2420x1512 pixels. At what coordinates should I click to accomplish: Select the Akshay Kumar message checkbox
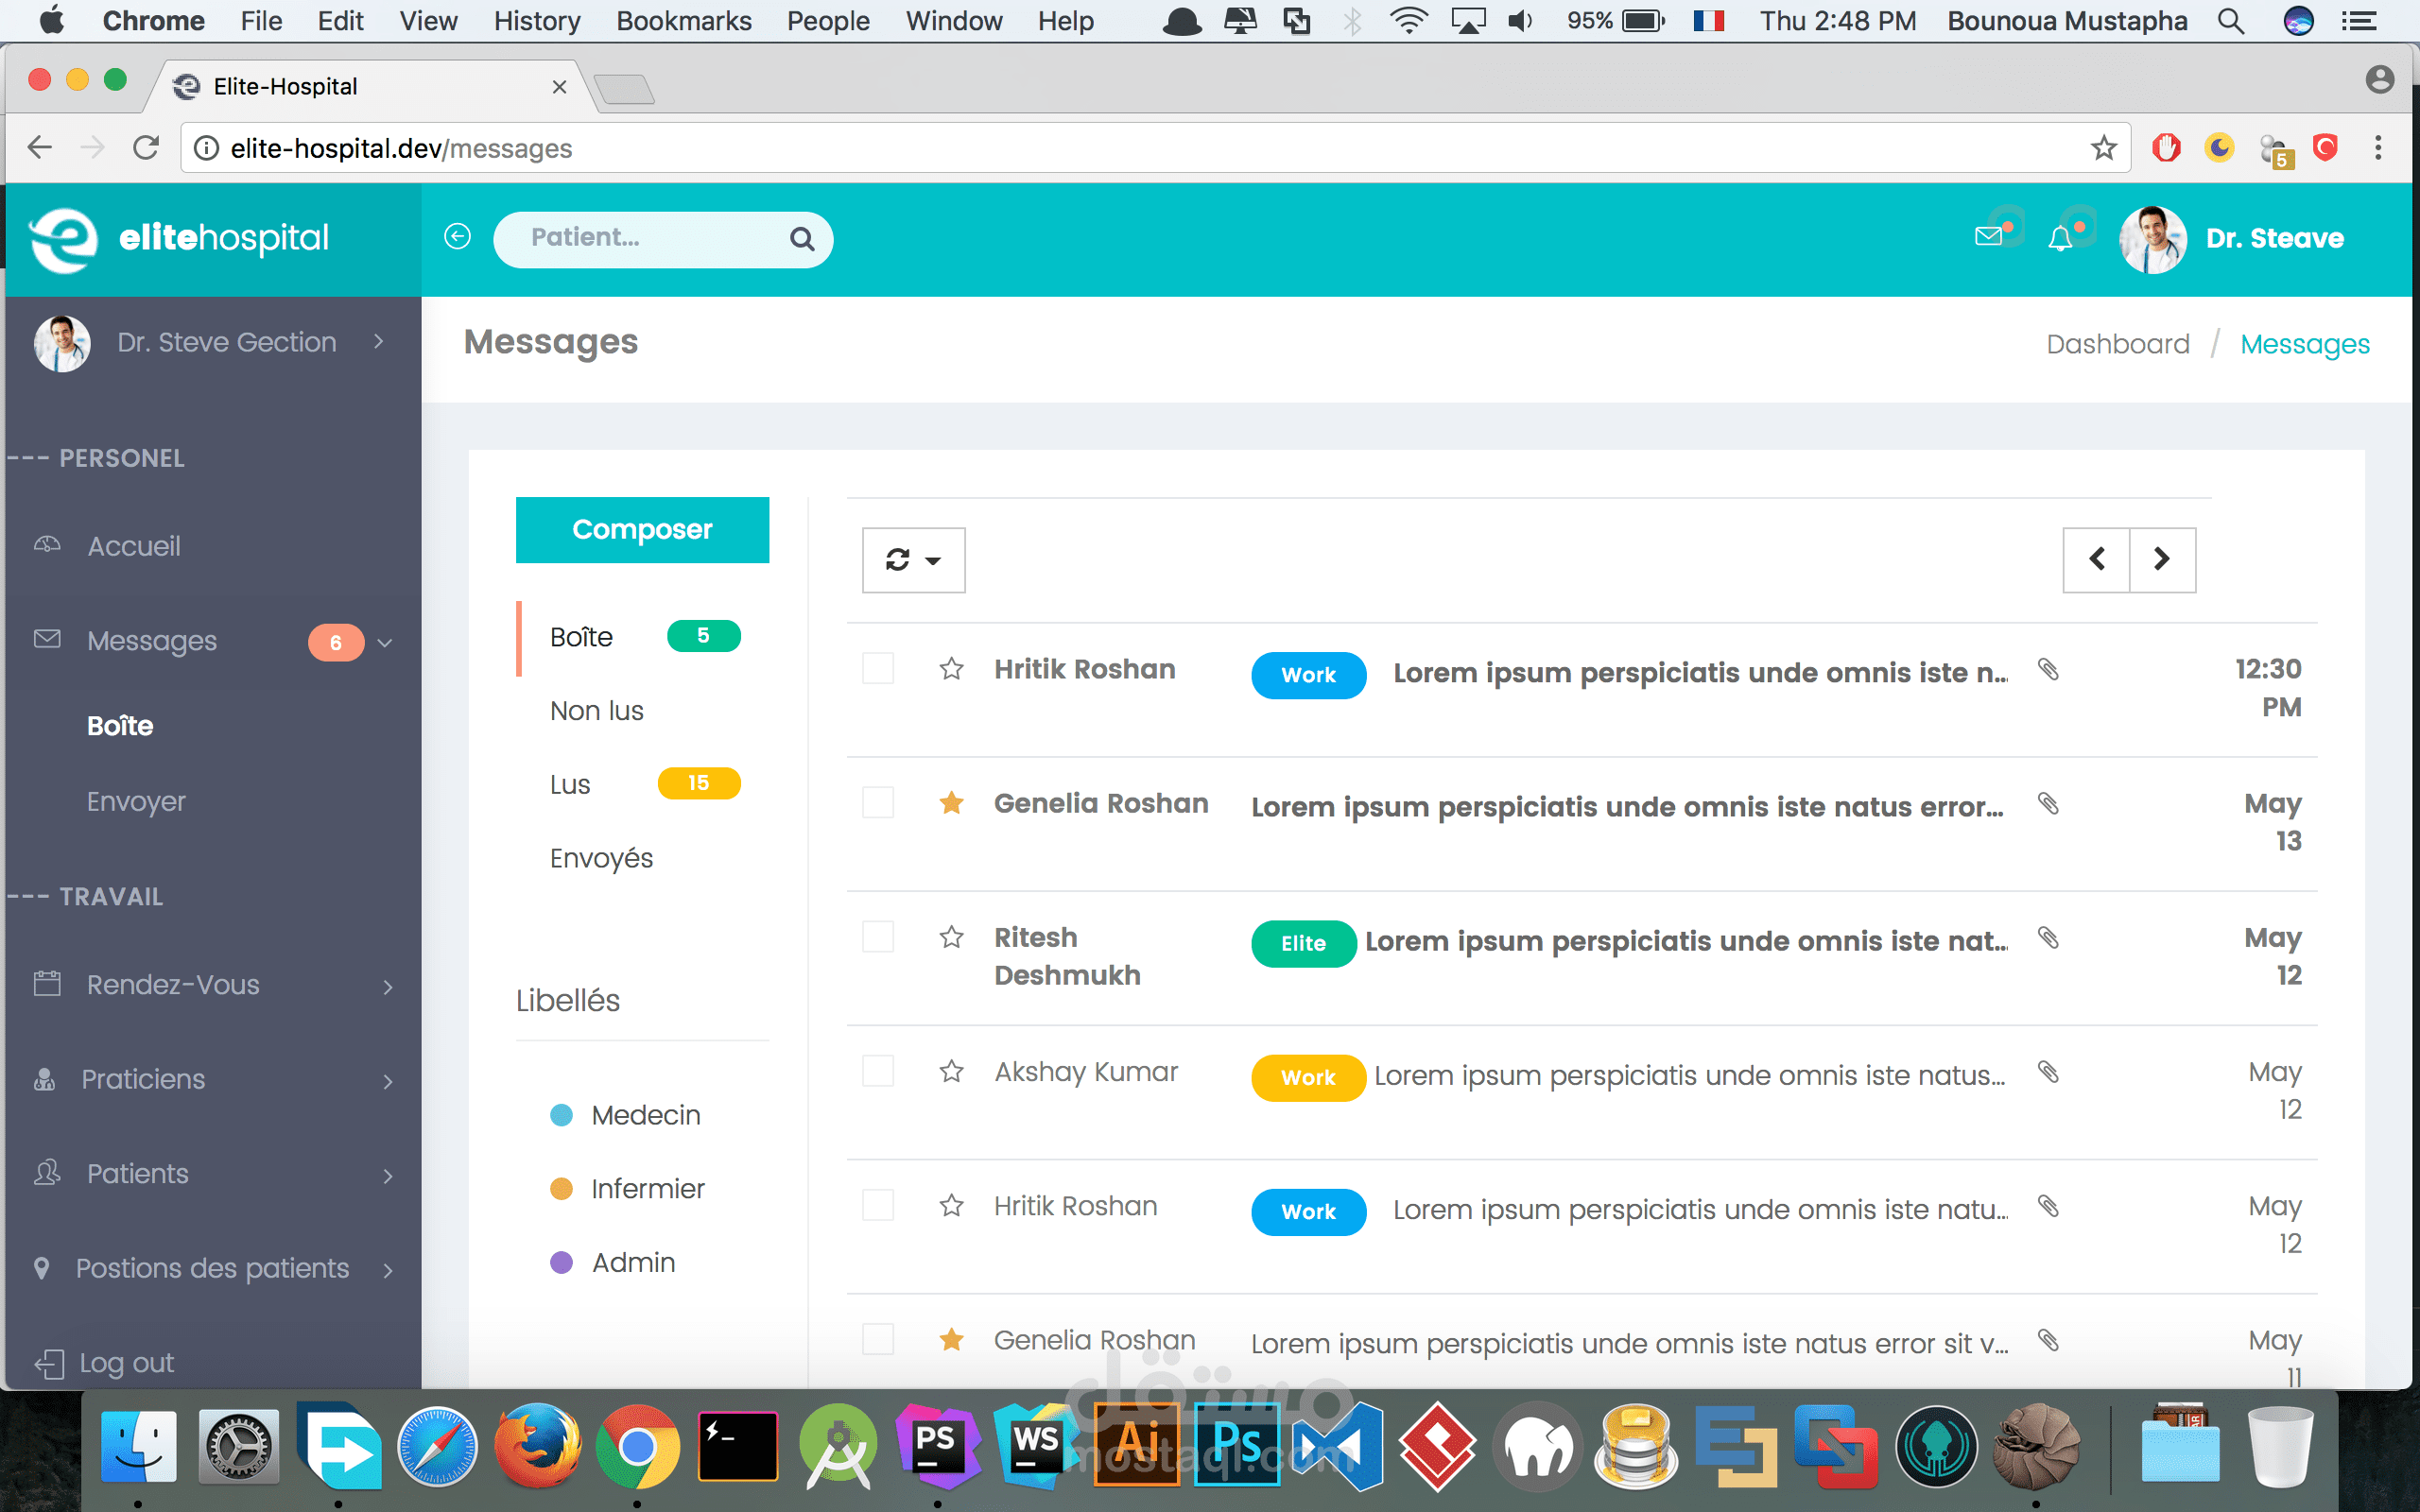(878, 1072)
